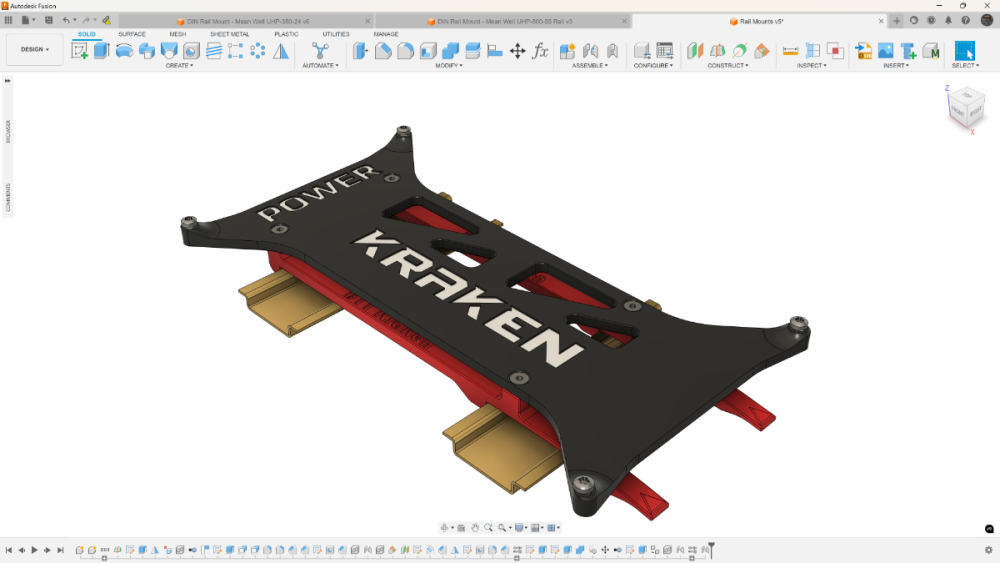Open the Automated Modeling icon
The height and width of the screenshot is (563, 1000).
pos(320,51)
